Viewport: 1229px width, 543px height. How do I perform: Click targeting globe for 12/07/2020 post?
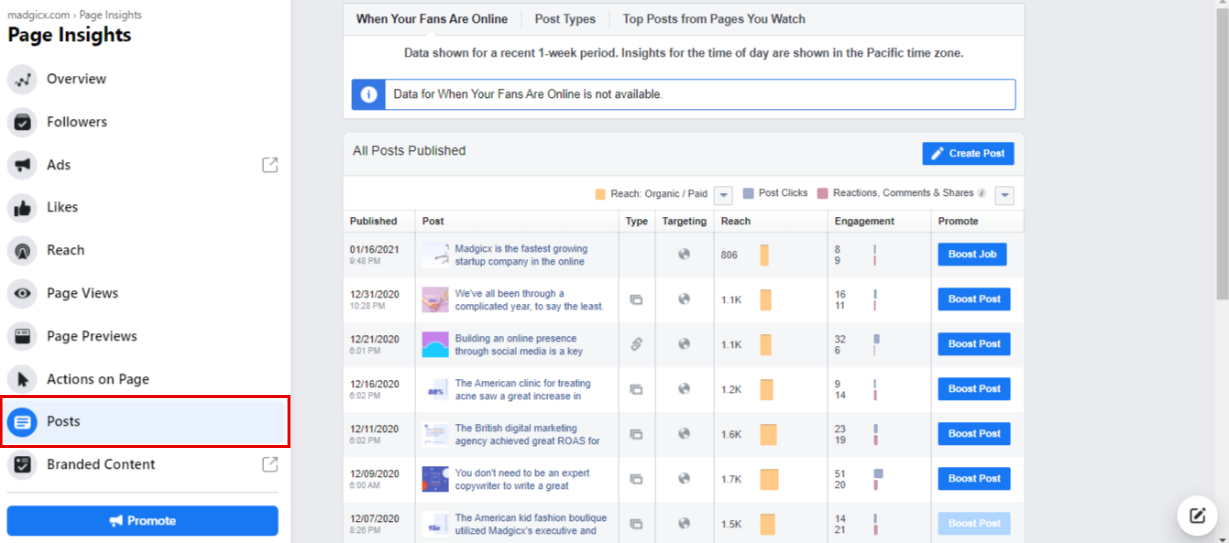click(x=684, y=523)
